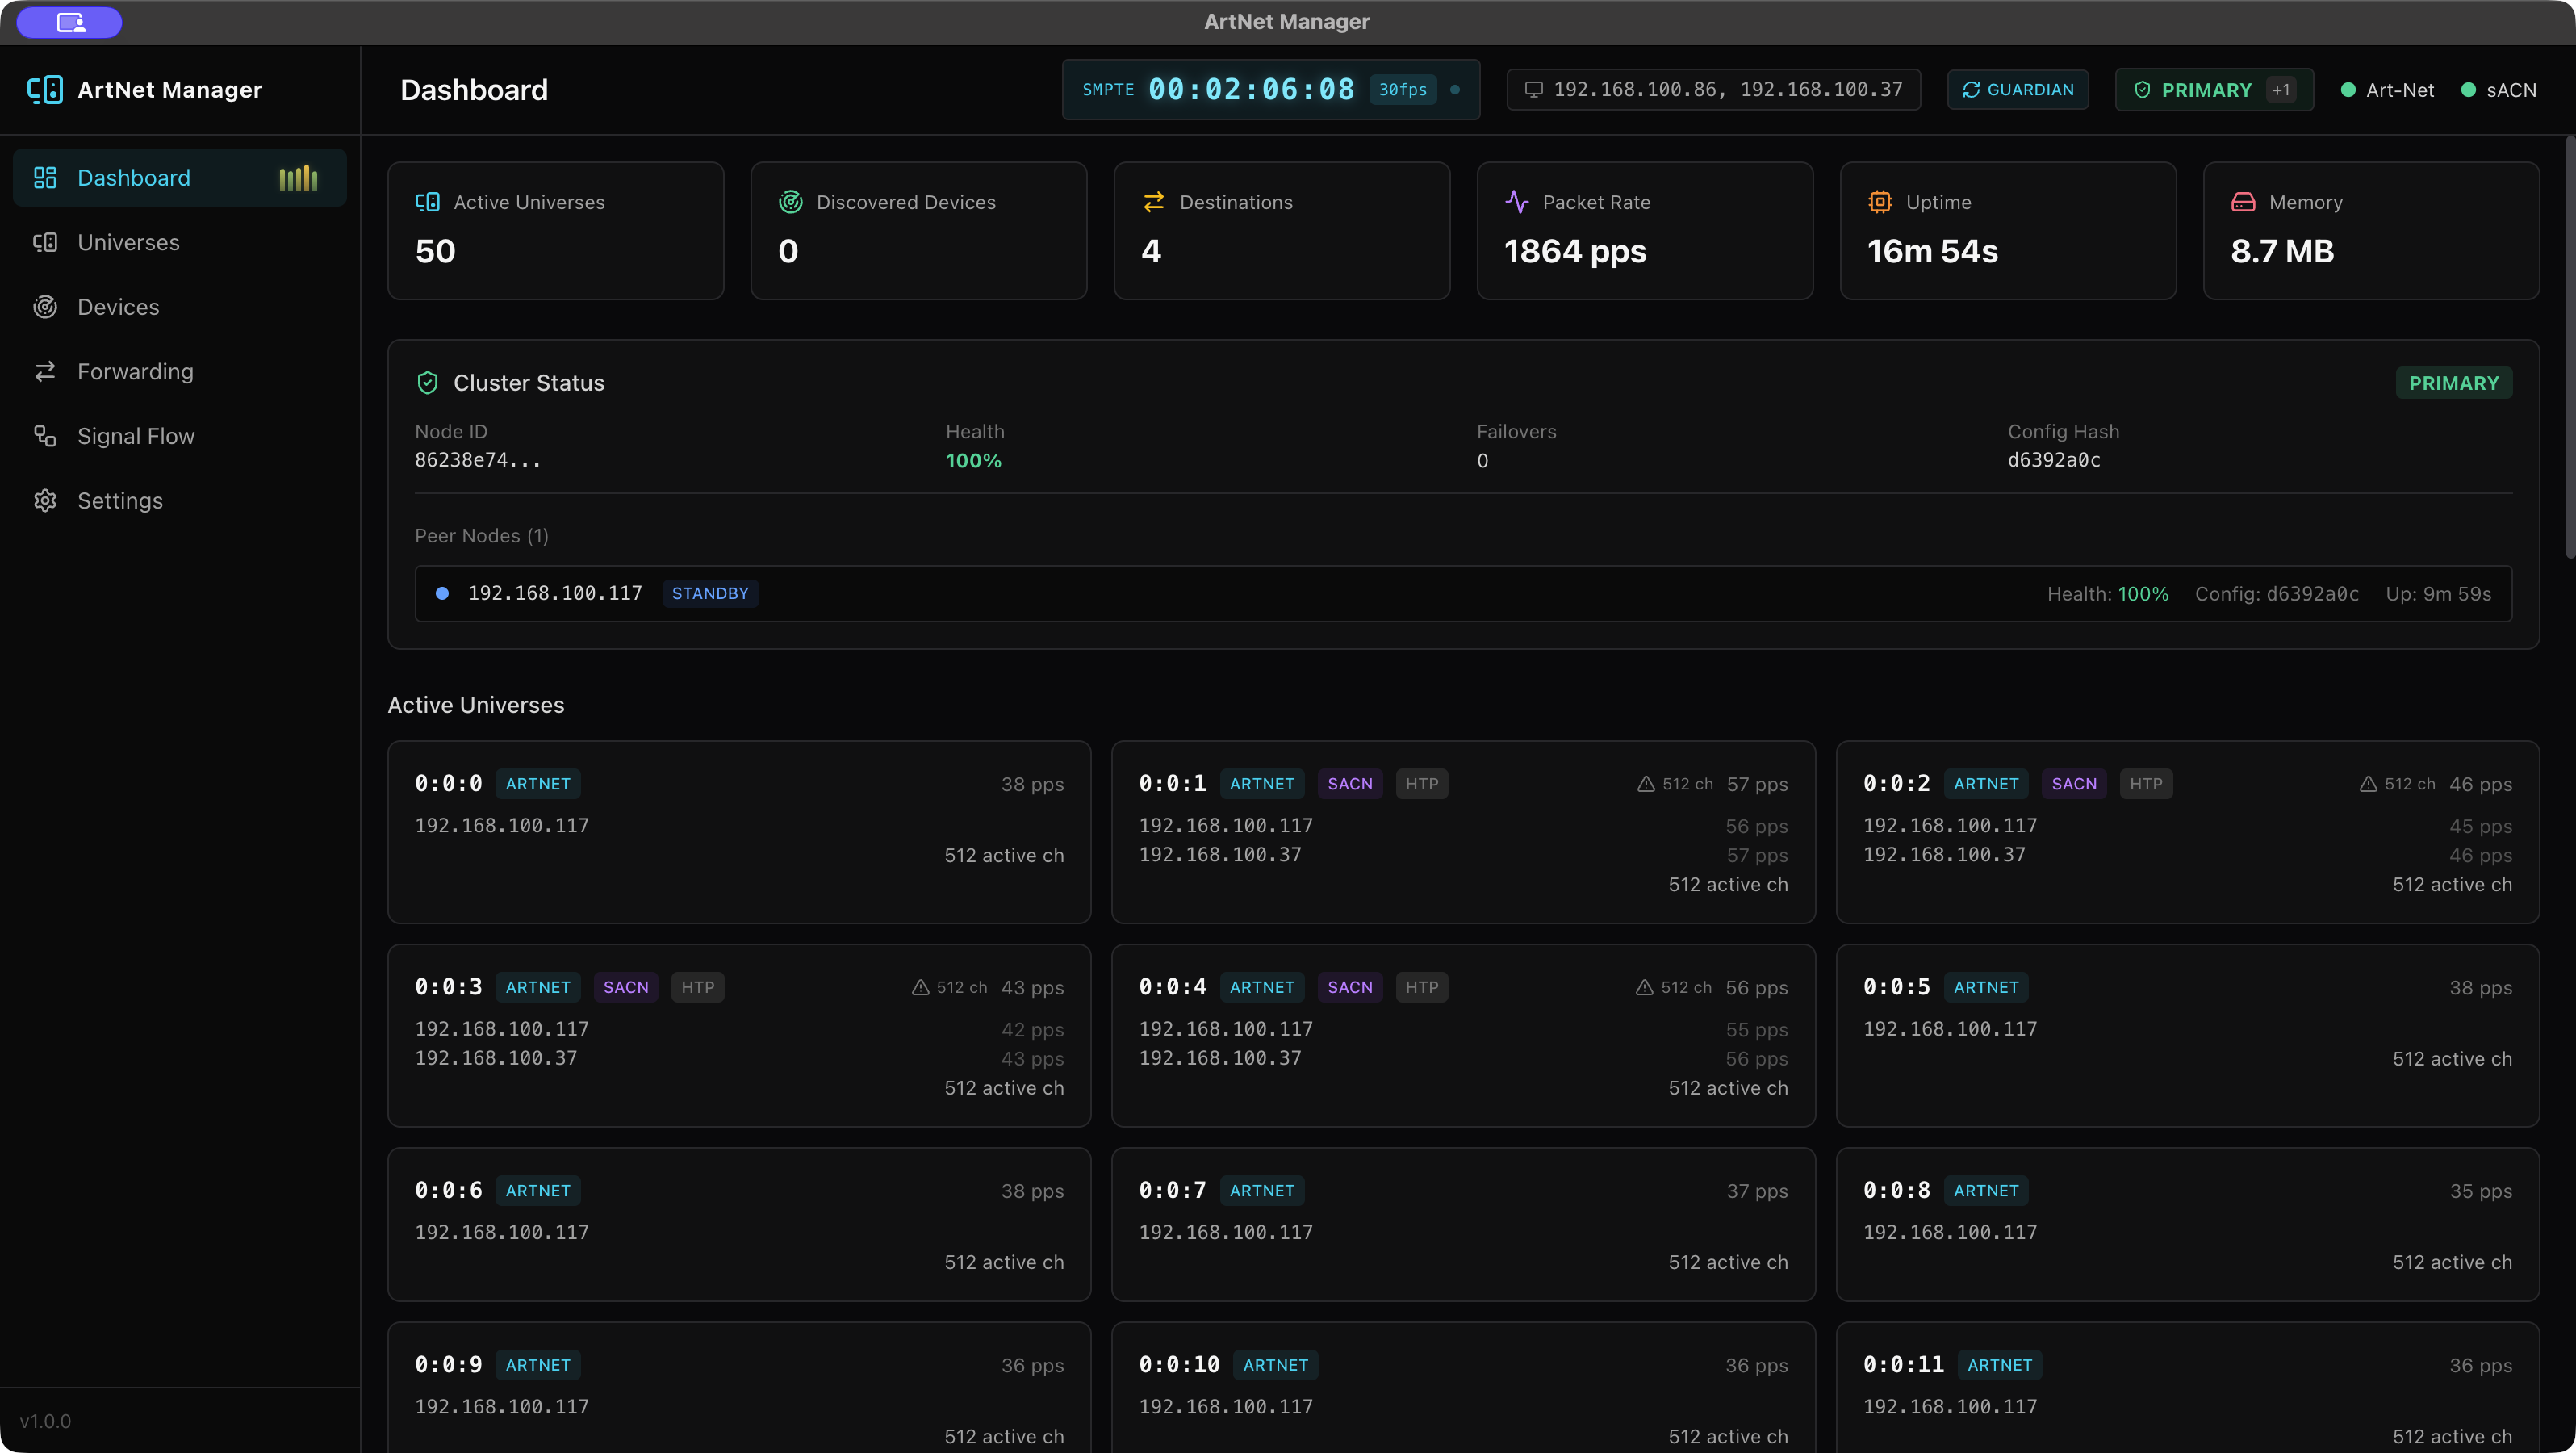The height and width of the screenshot is (1453, 2576).
Task: Click the 30fps frame rate badge
Action: point(1402,90)
